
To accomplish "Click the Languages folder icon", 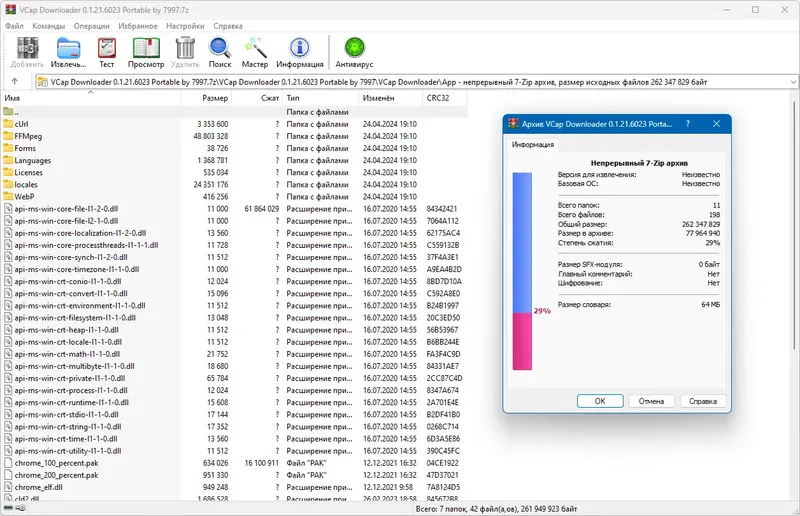I will (8, 160).
